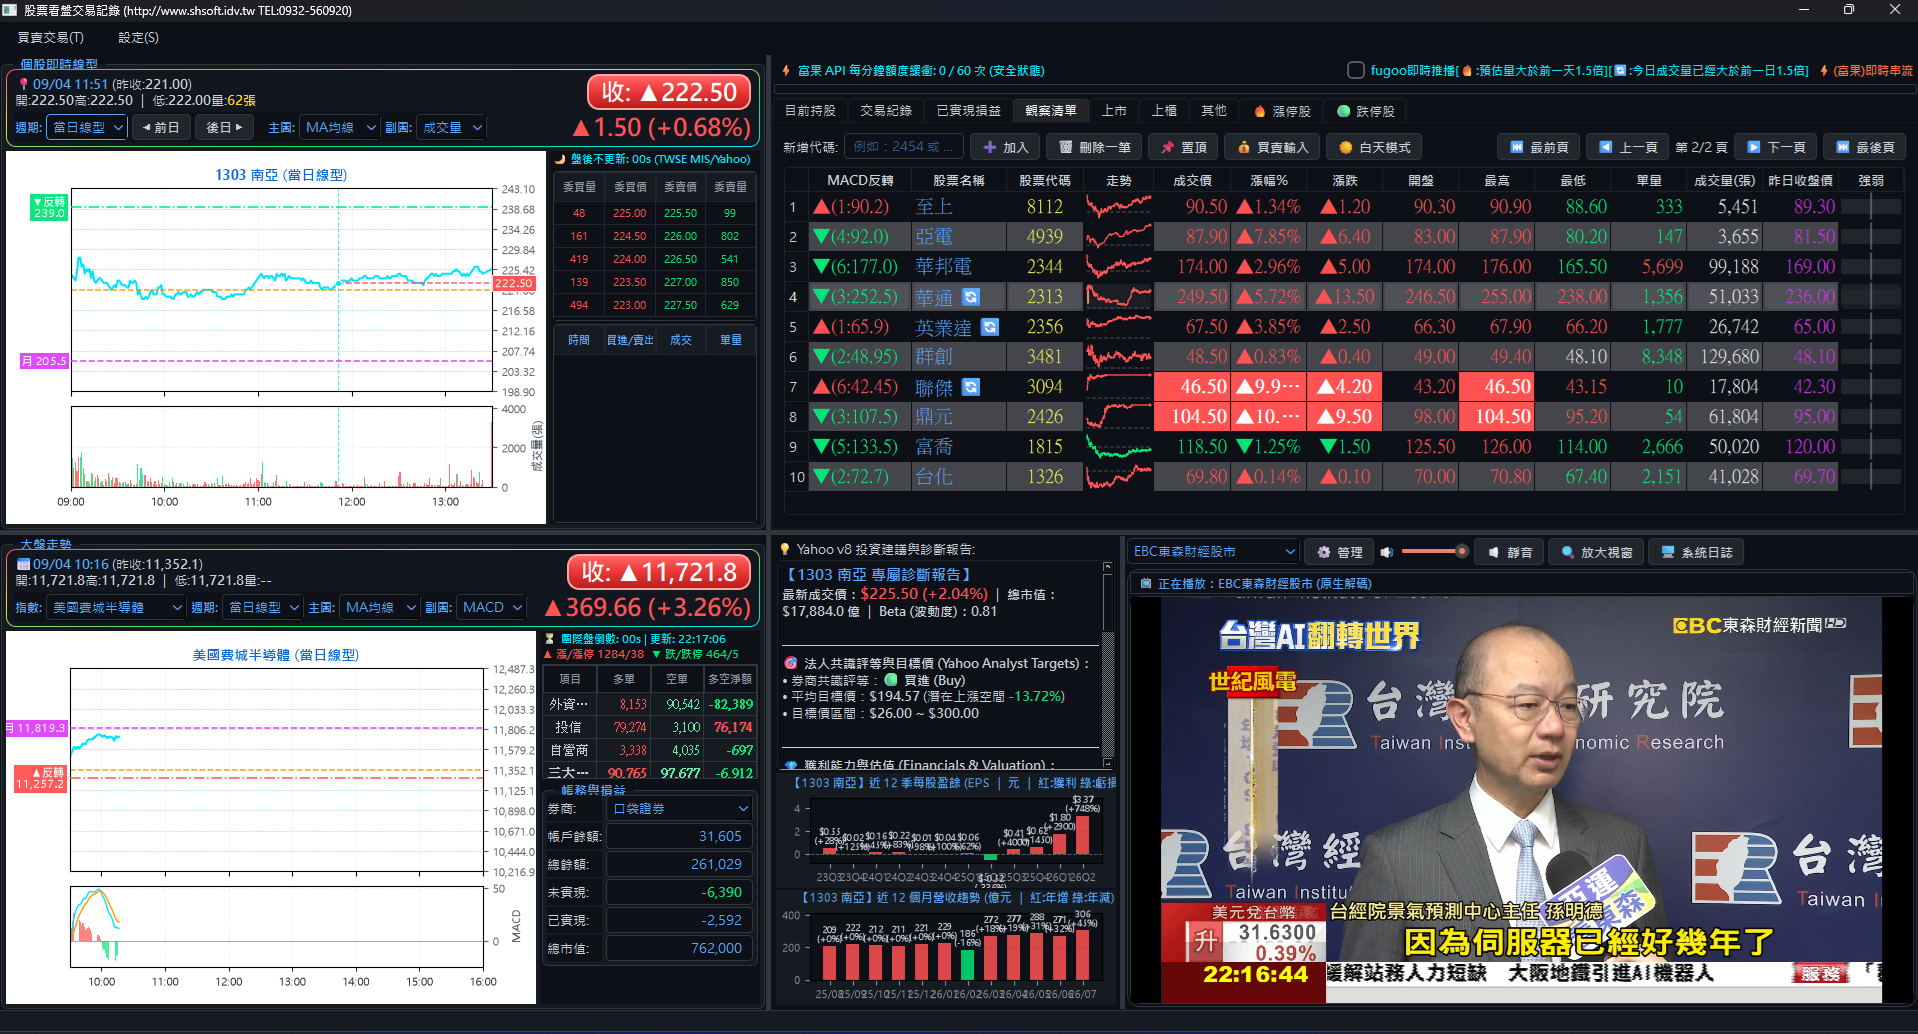The image size is (1918, 1034).
Task: Open the 漲停股 limit-up tab
Action: tap(1281, 111)
